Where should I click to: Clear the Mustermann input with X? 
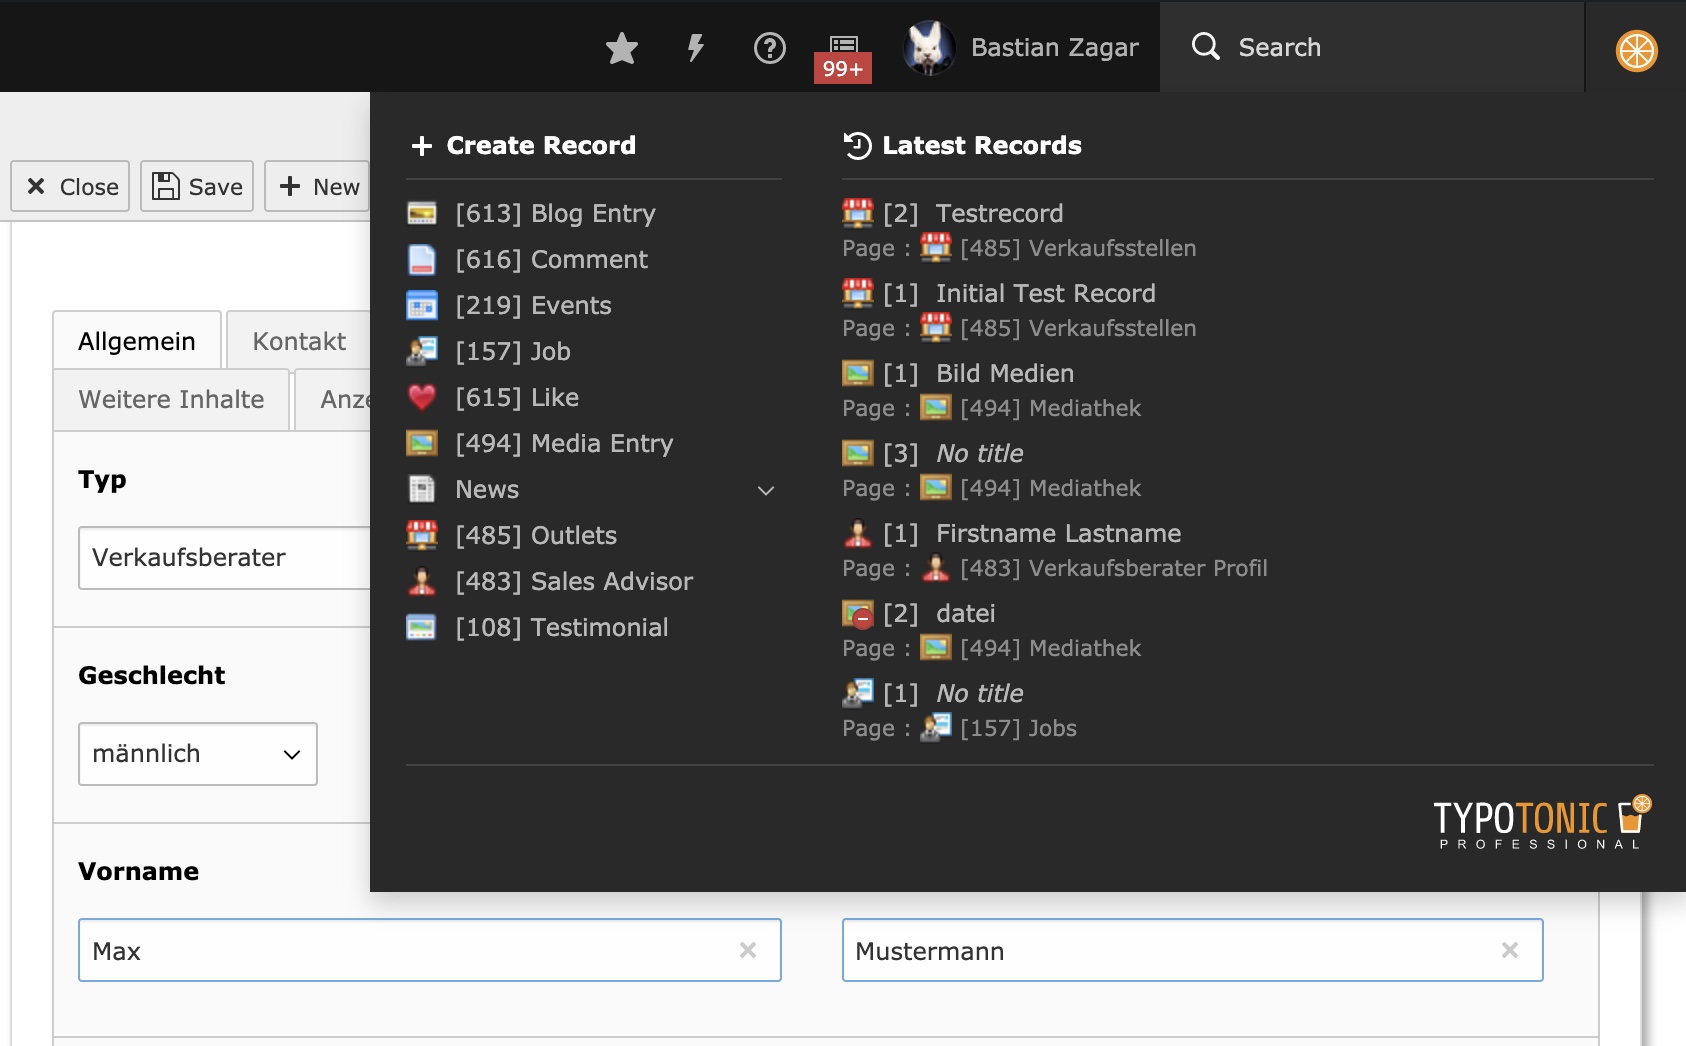tap(1509, 950)
